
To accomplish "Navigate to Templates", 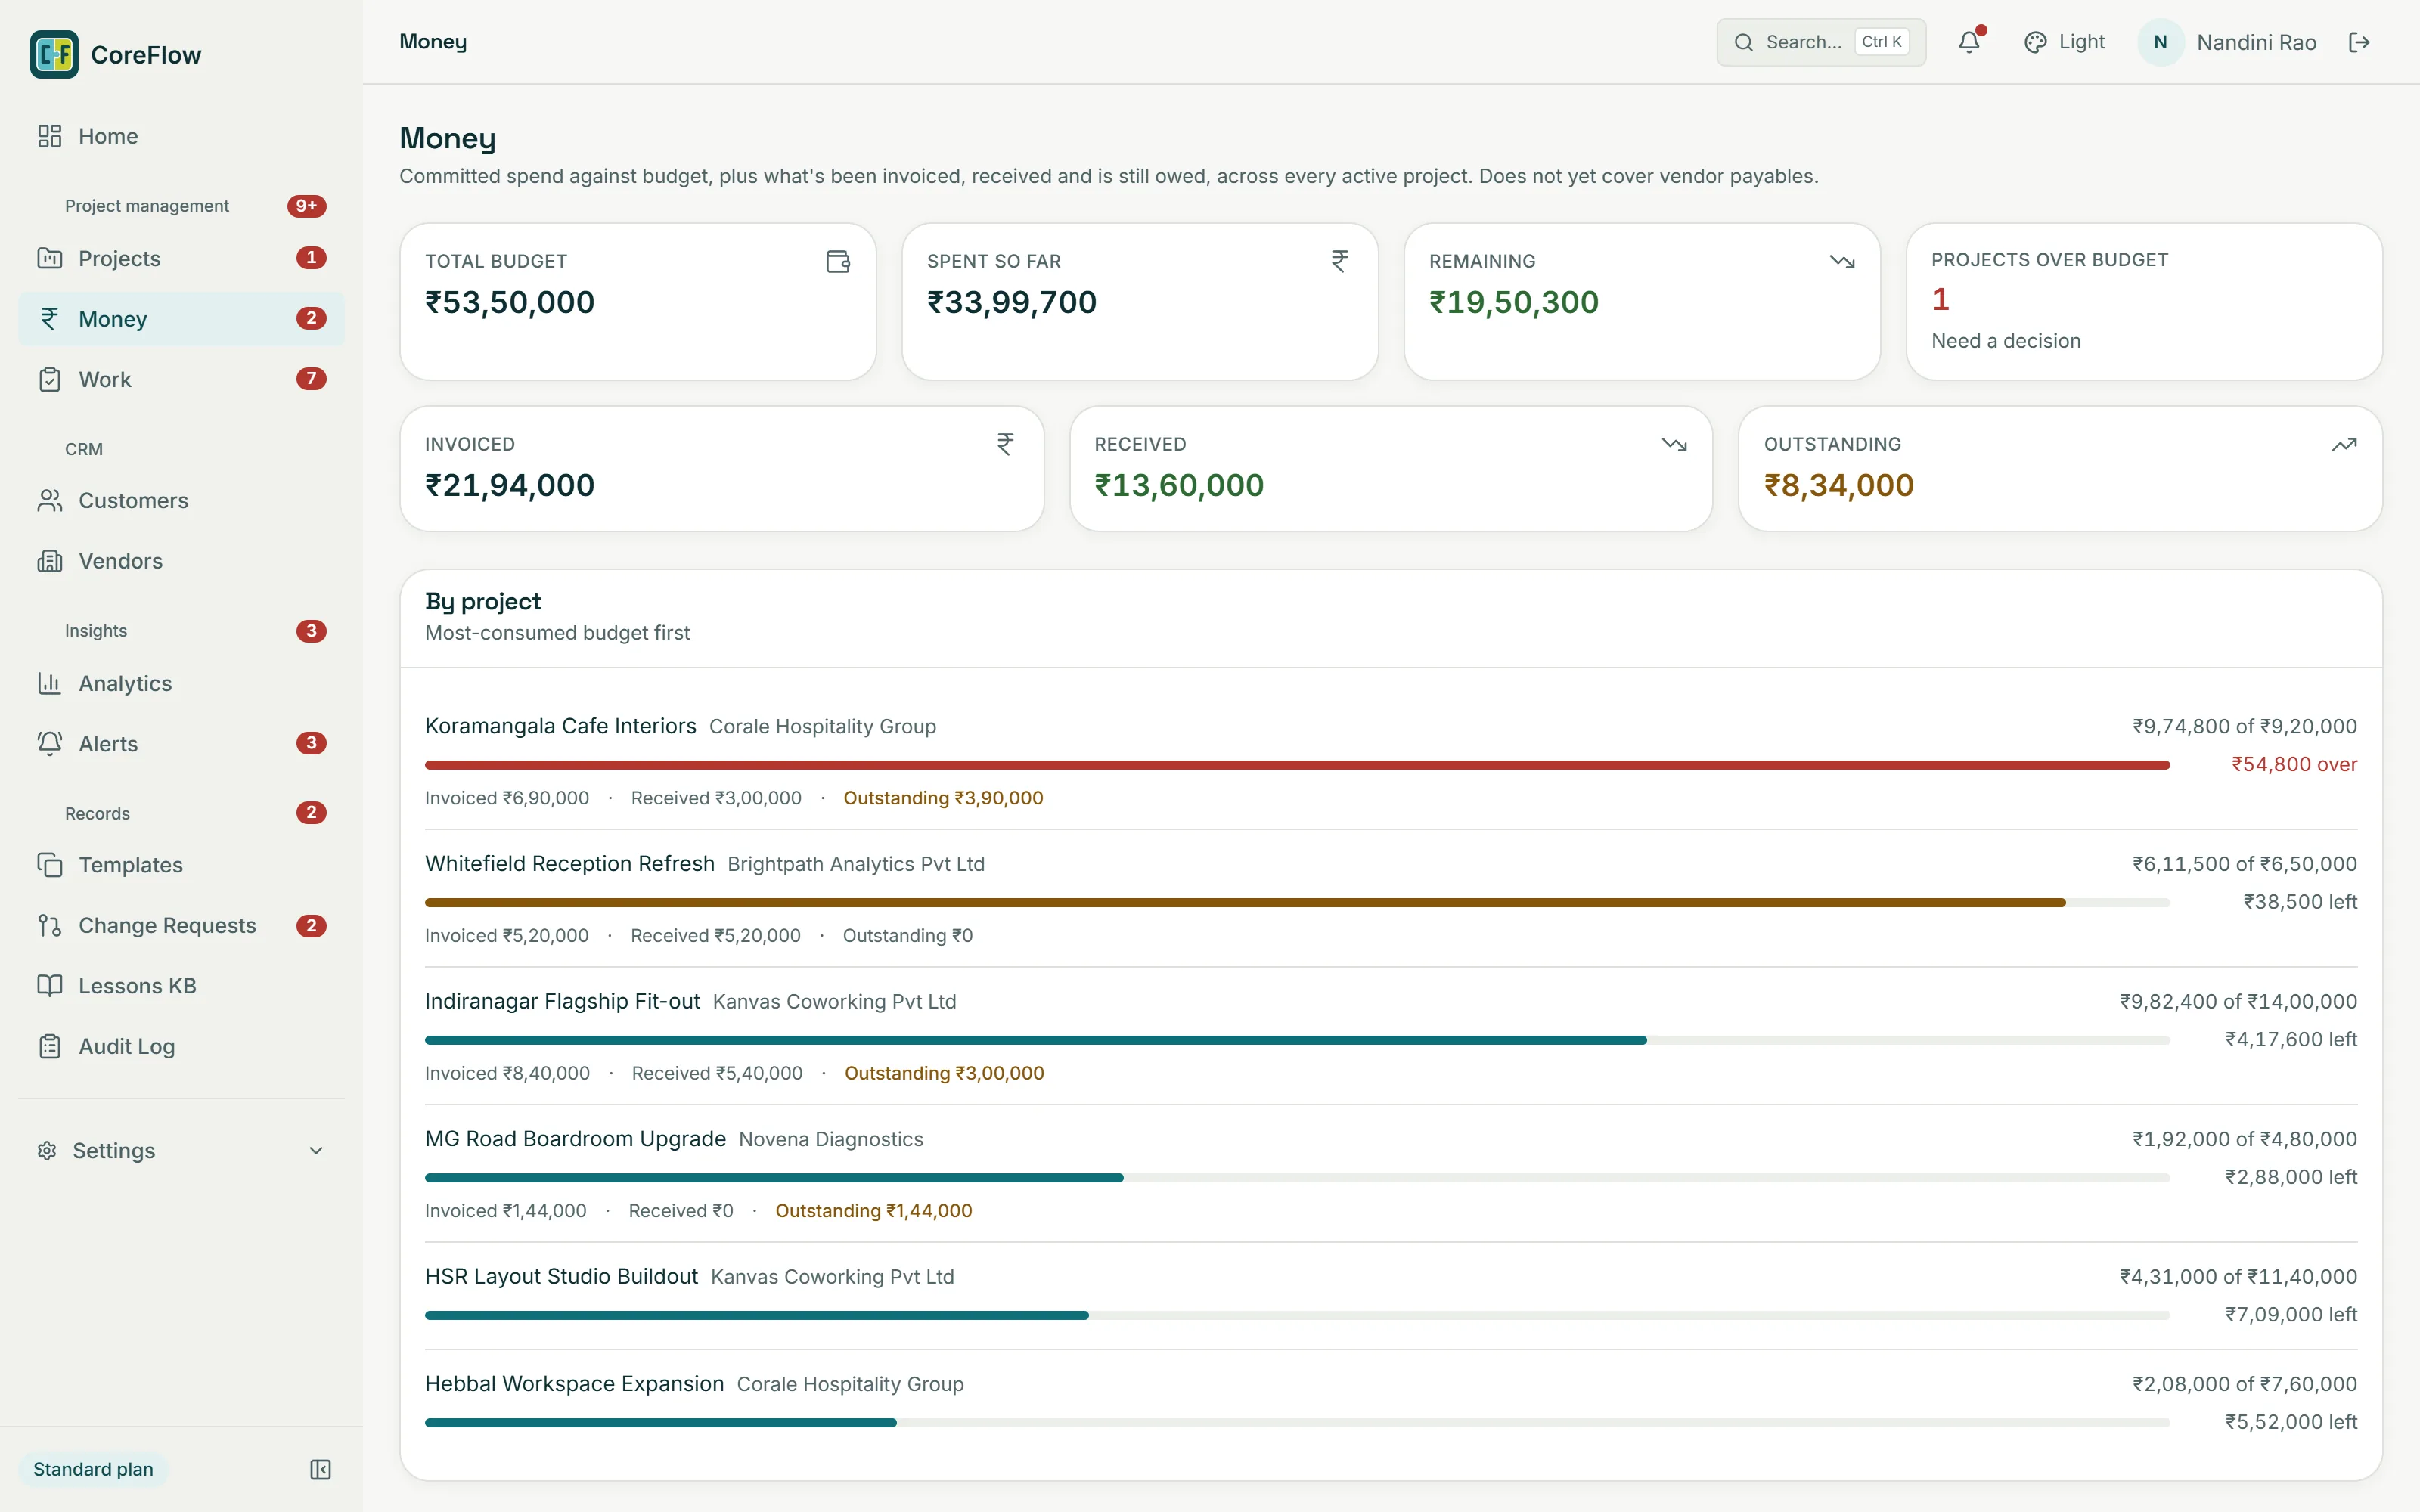I will (x=181, y=865).
